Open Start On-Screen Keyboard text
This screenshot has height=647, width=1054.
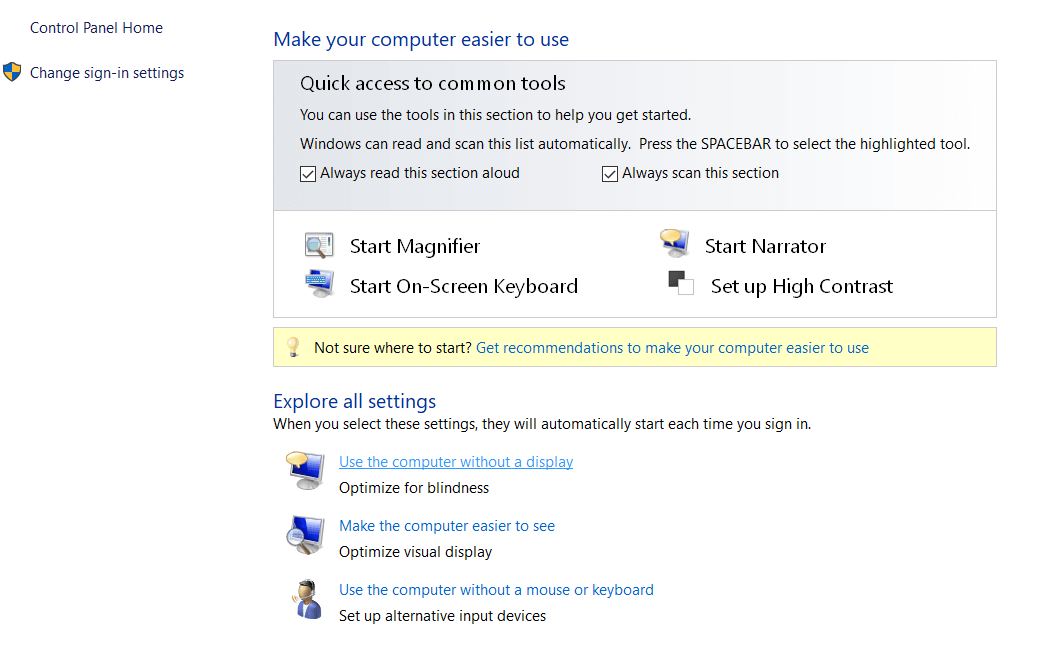coord(464,286)
